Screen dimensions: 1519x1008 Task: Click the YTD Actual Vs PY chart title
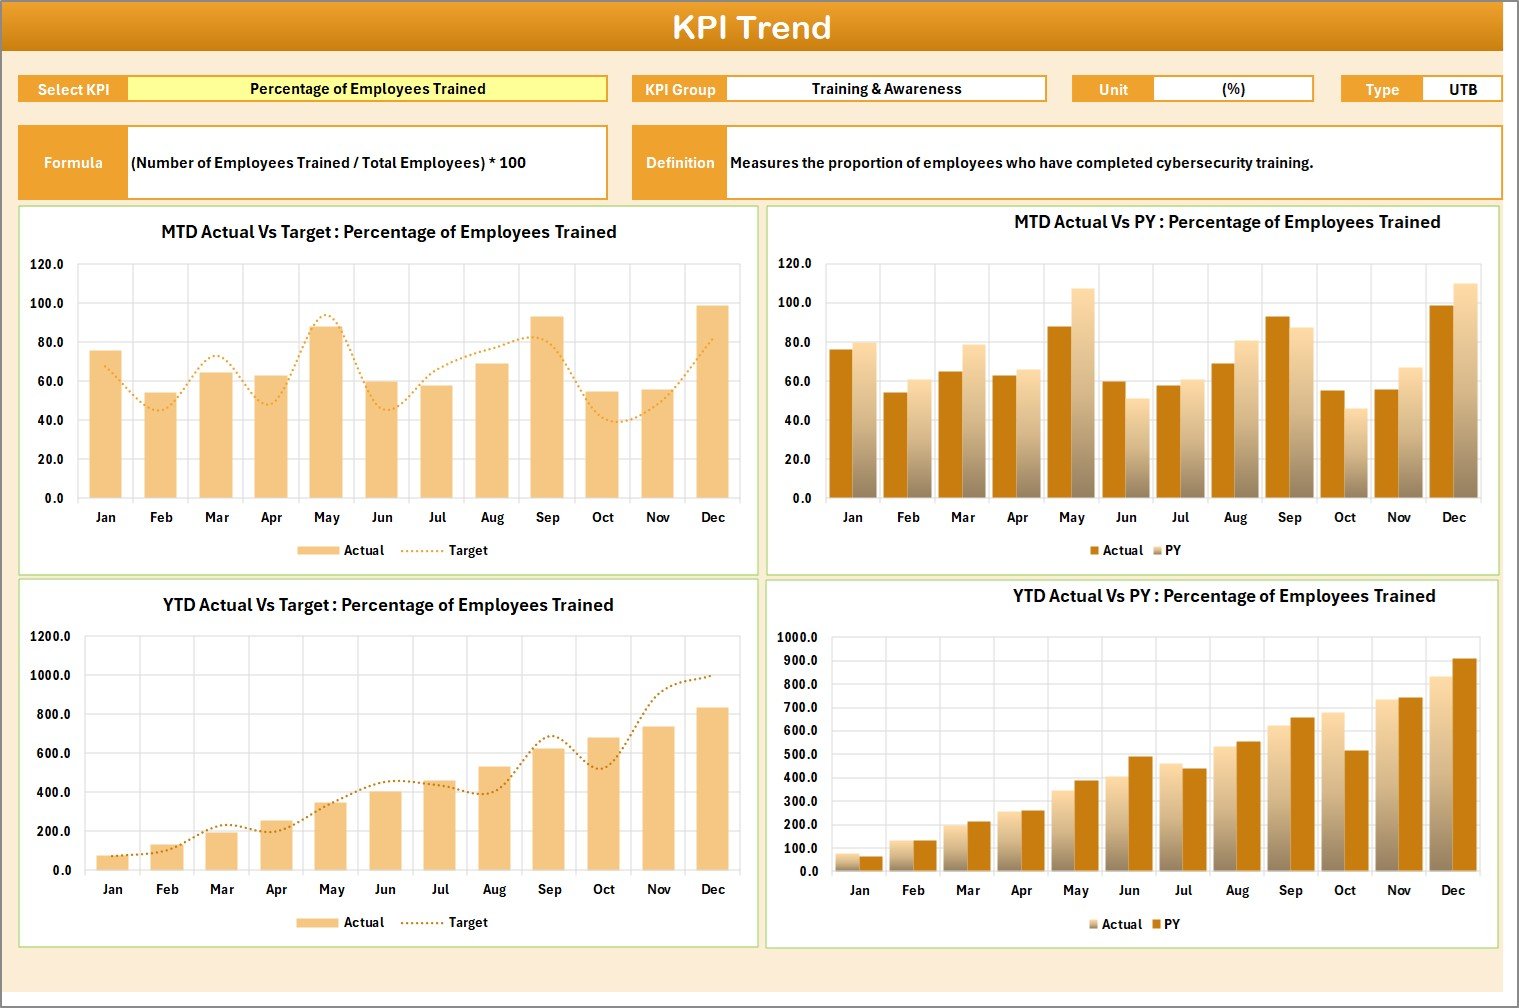click(x=1224, y=596)
